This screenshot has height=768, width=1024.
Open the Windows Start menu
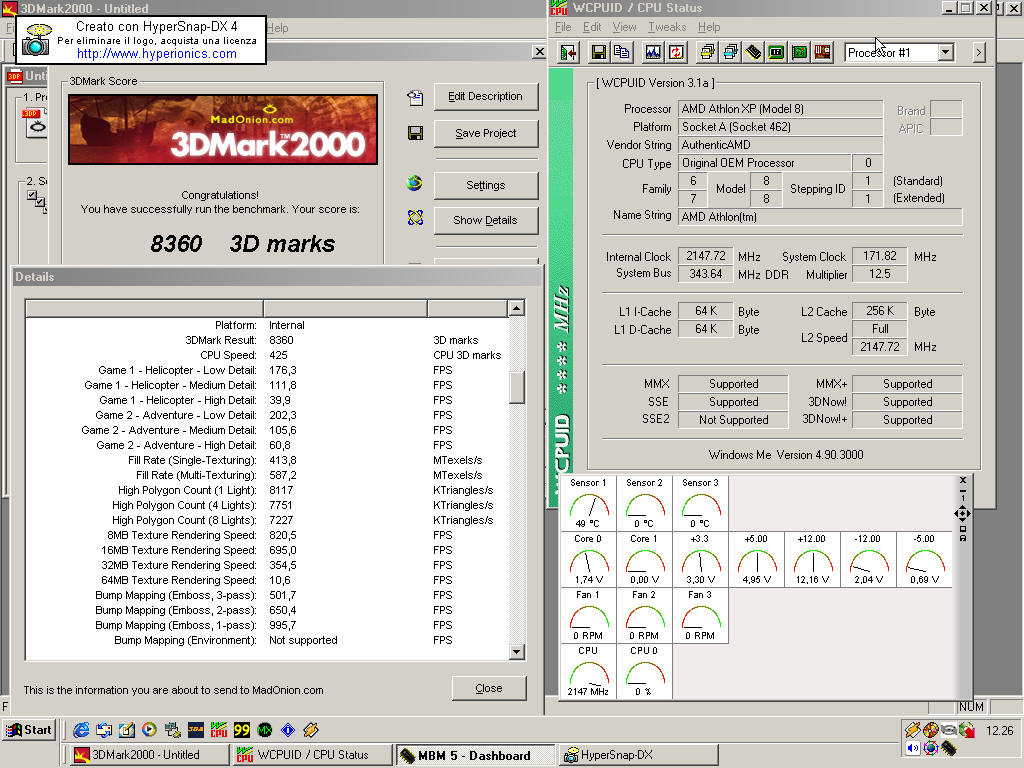(29, 730)
